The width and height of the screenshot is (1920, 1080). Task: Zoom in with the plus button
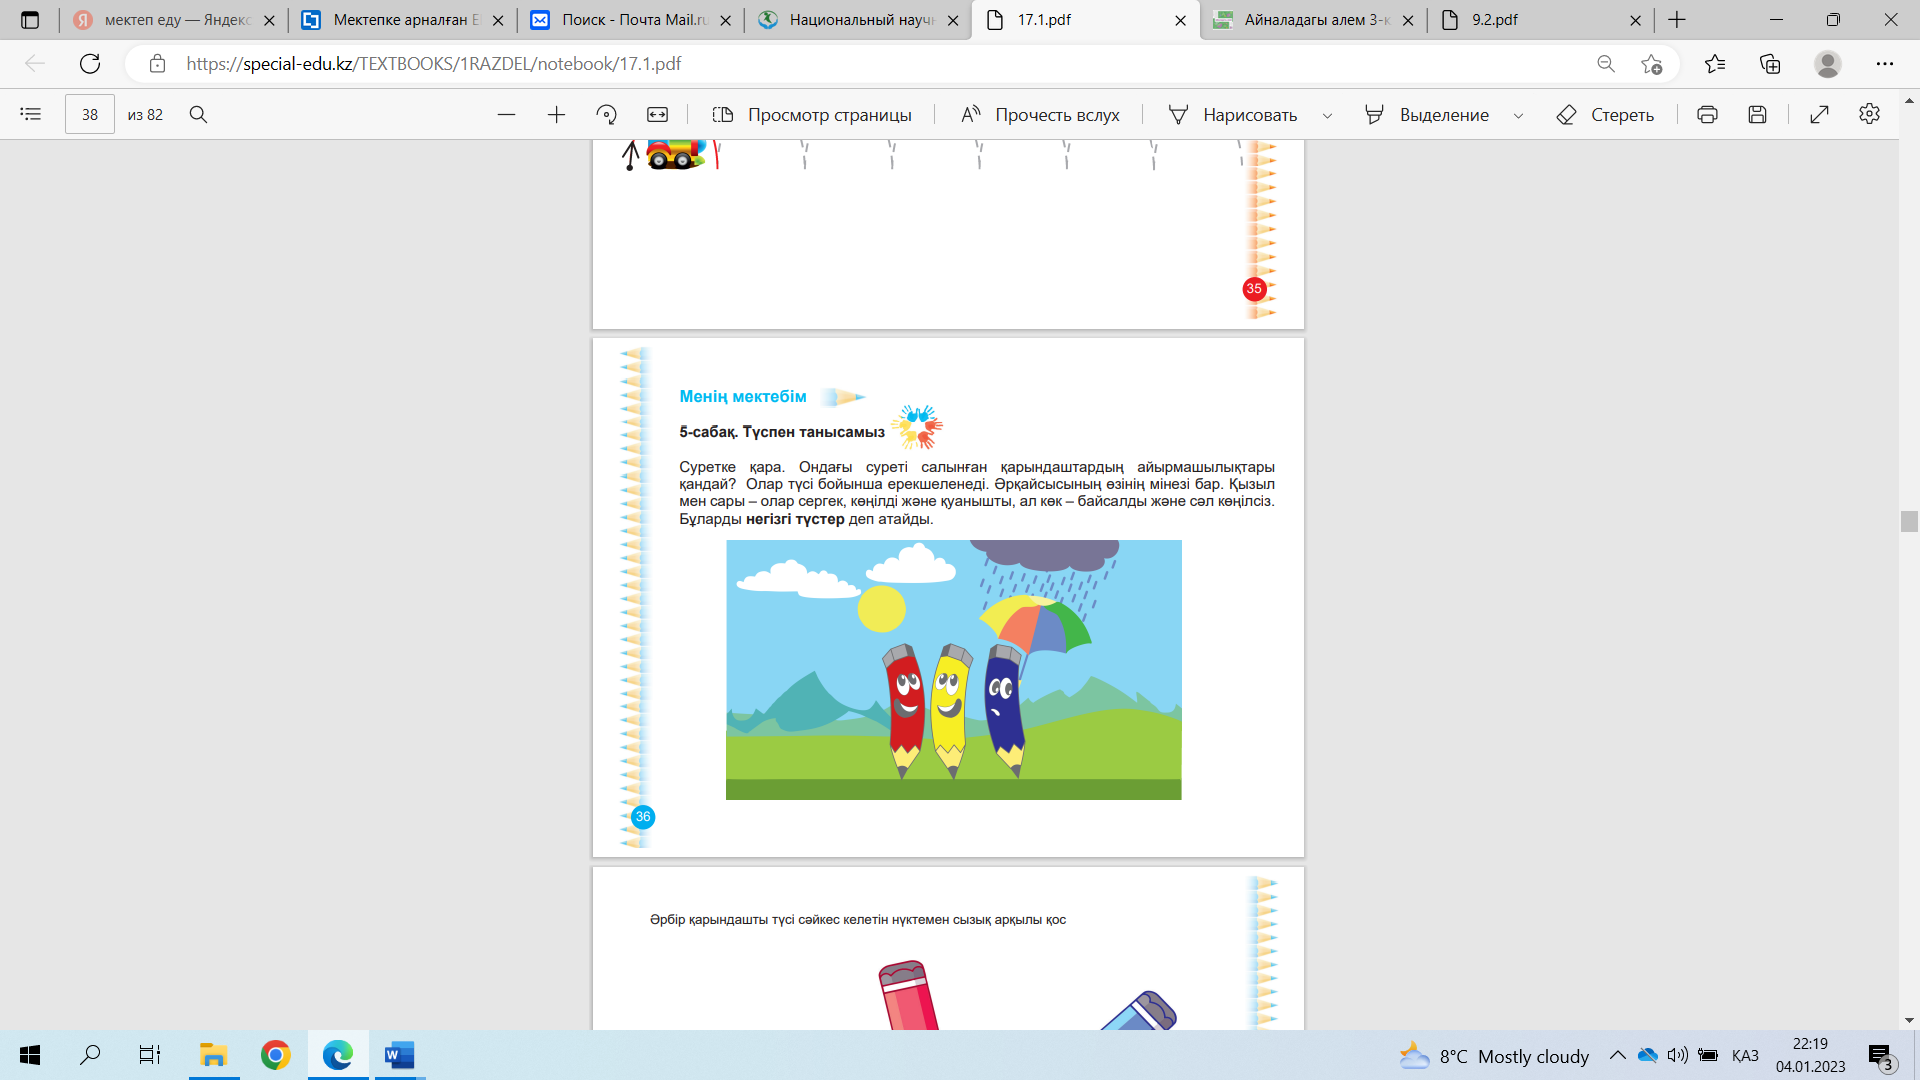click(556, 114)
